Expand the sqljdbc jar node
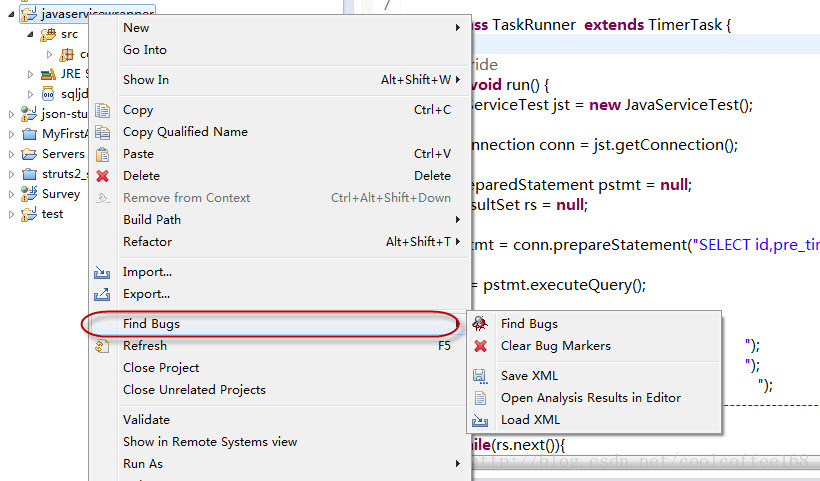 tap(31, 94)
